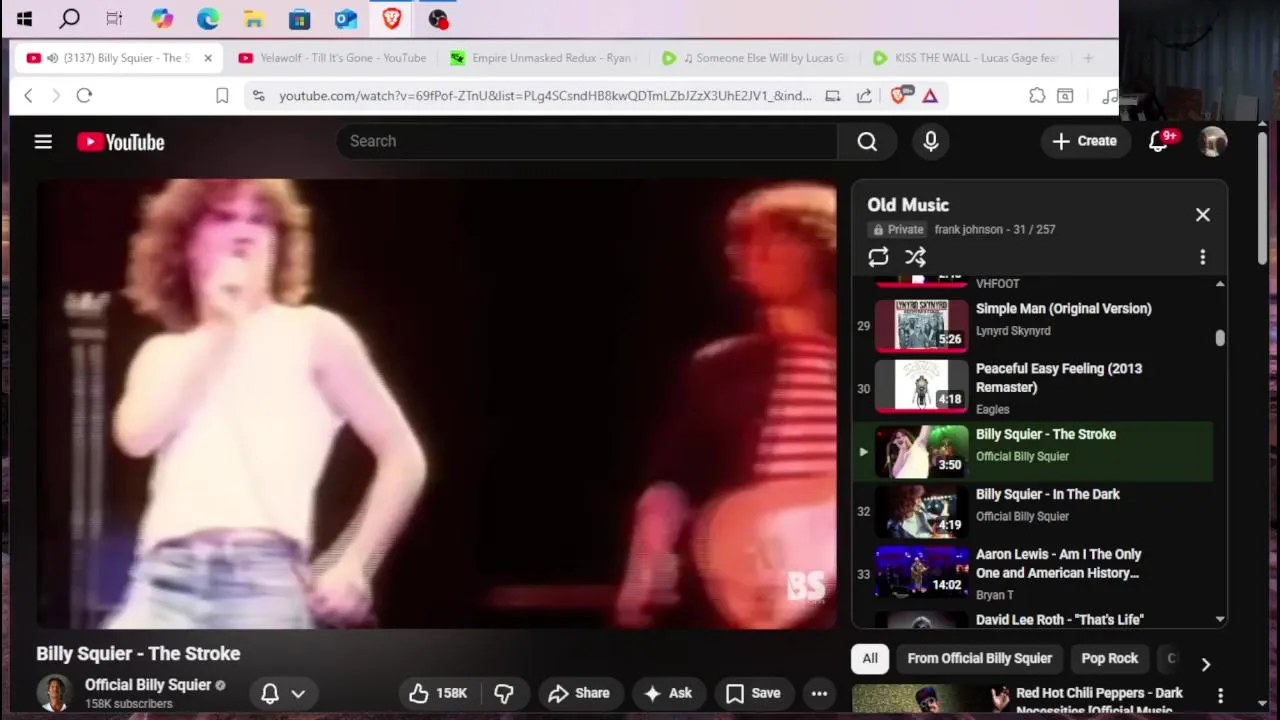Viewport: 1280px width, 720px height.
Task: Go to the YouTube home logo
Action: (121, 142)
